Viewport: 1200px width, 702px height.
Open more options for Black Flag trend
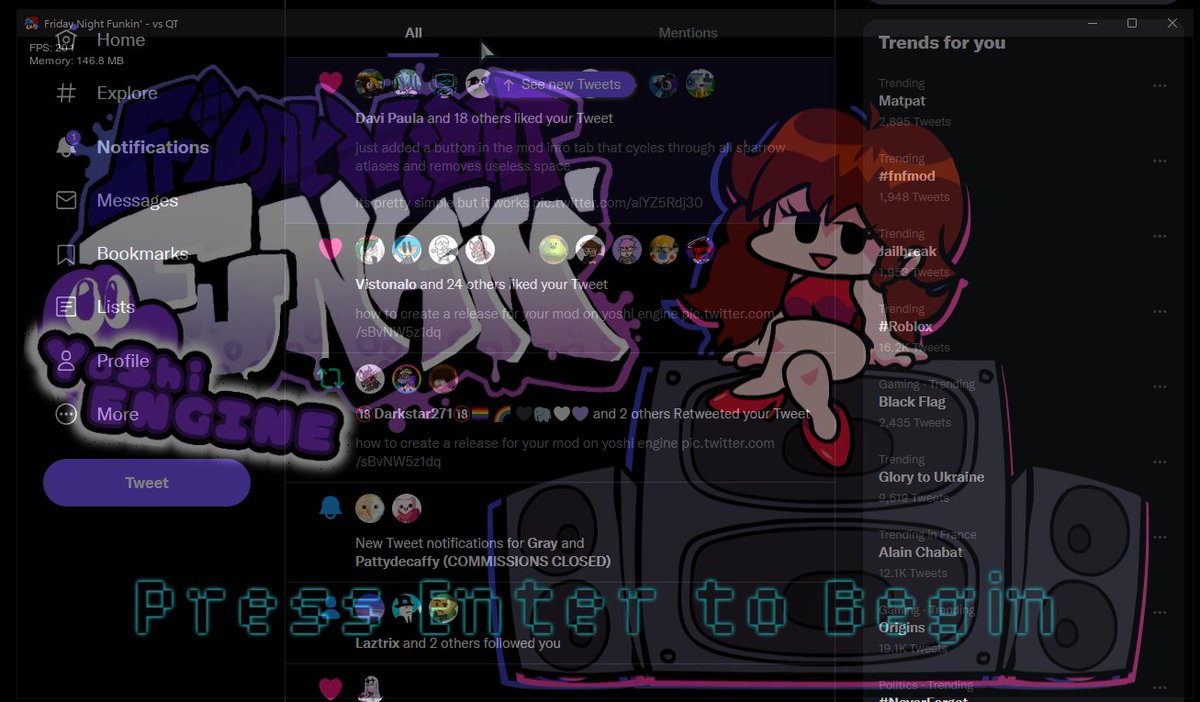tap(1160, 386)
